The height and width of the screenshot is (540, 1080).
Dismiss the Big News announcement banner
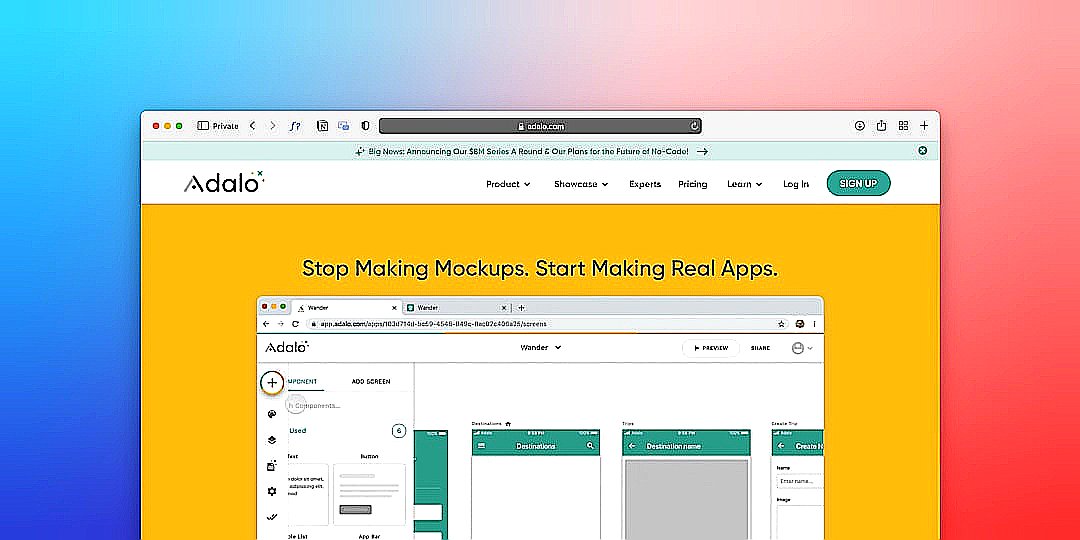(x=922, y=151)
